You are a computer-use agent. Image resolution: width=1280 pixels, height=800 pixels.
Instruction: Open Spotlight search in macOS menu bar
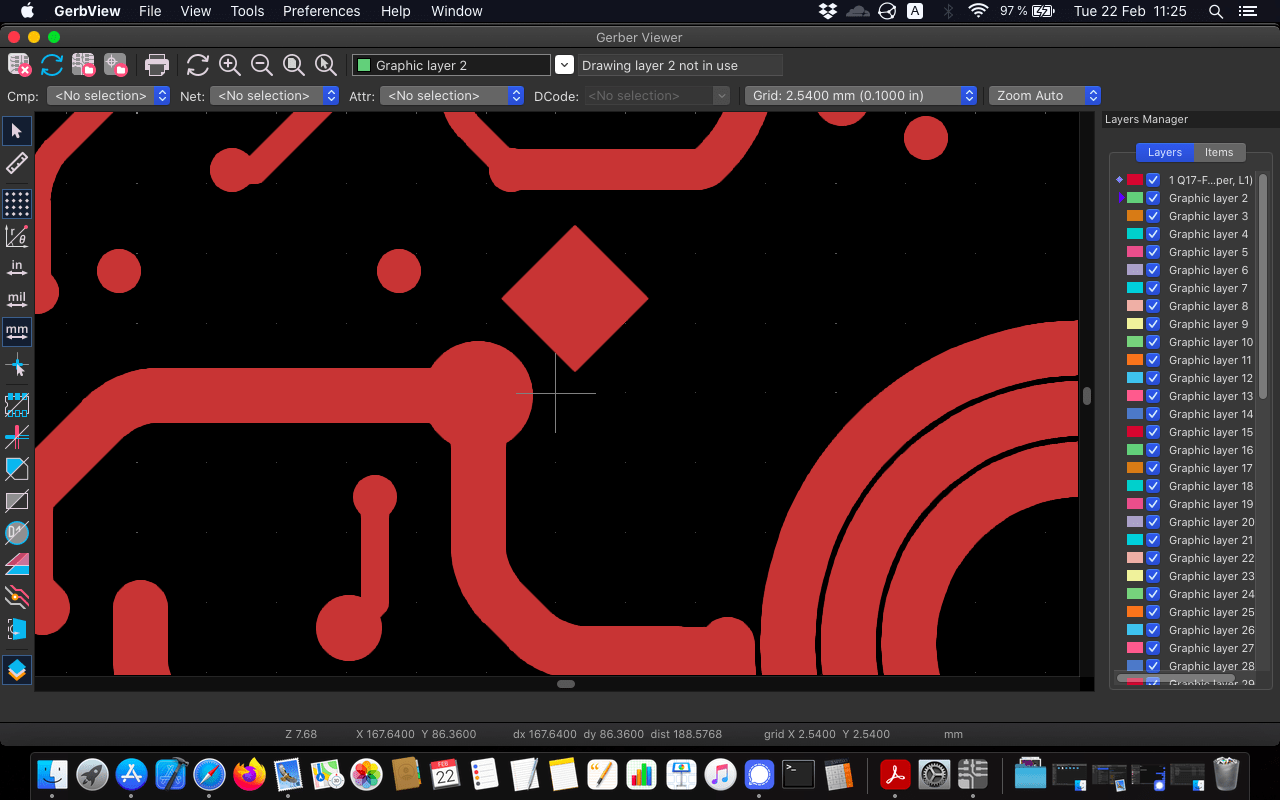coord(1216,11)
